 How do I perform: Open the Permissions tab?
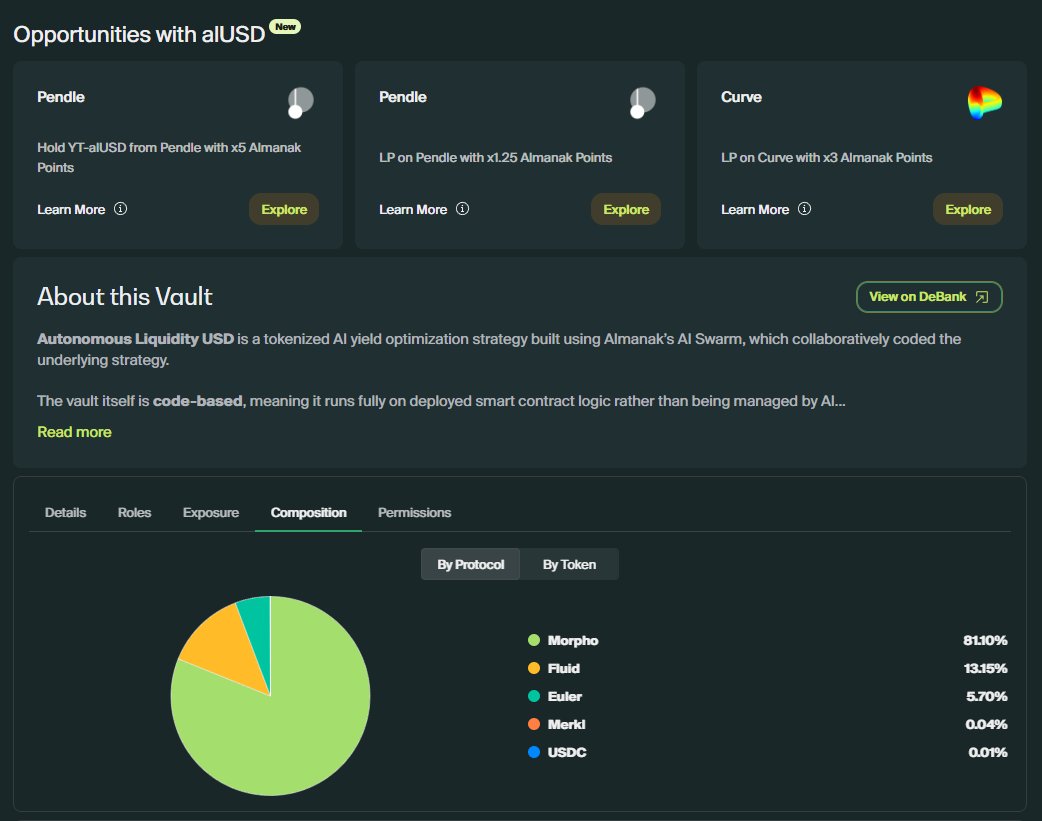(x=415, y=513)
